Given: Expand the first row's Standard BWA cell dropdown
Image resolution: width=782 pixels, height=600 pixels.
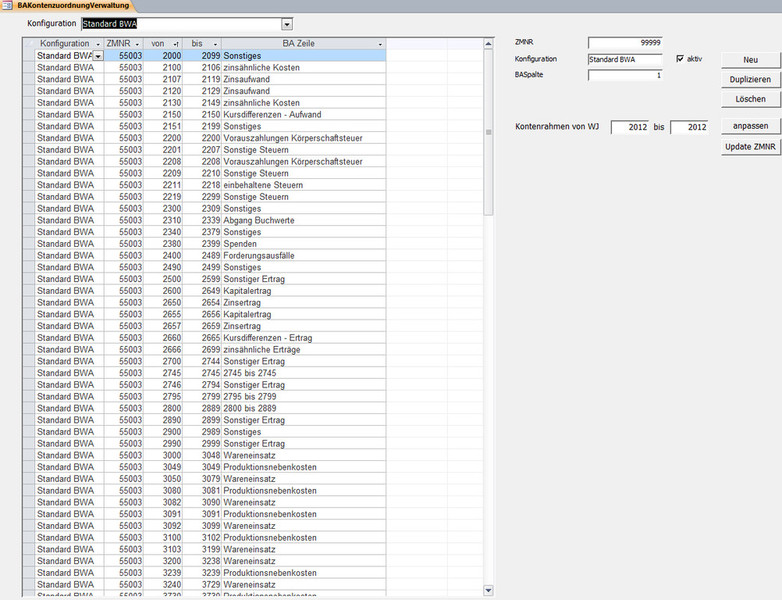Looking at the screenshot, I should [x=98, y=56].
